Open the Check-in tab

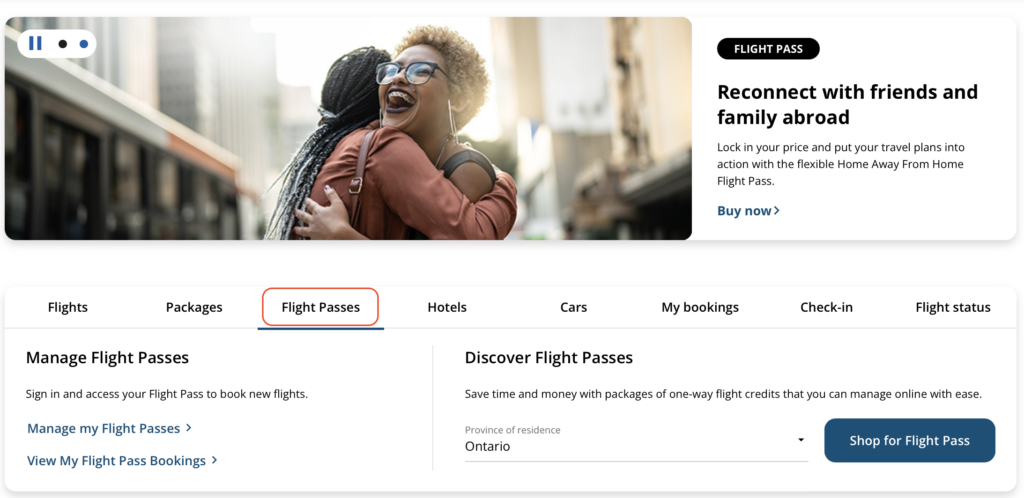[826, 307]
